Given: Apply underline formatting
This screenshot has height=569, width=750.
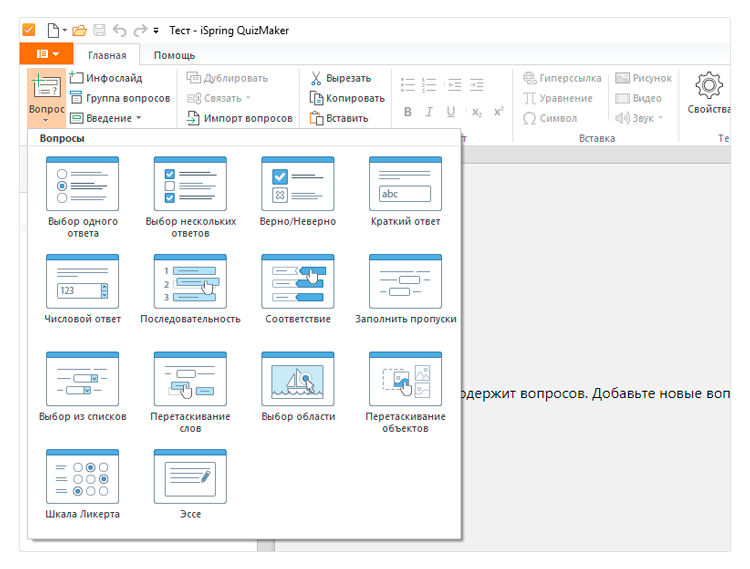Looking at the screenshot, I should coord(451,112).
